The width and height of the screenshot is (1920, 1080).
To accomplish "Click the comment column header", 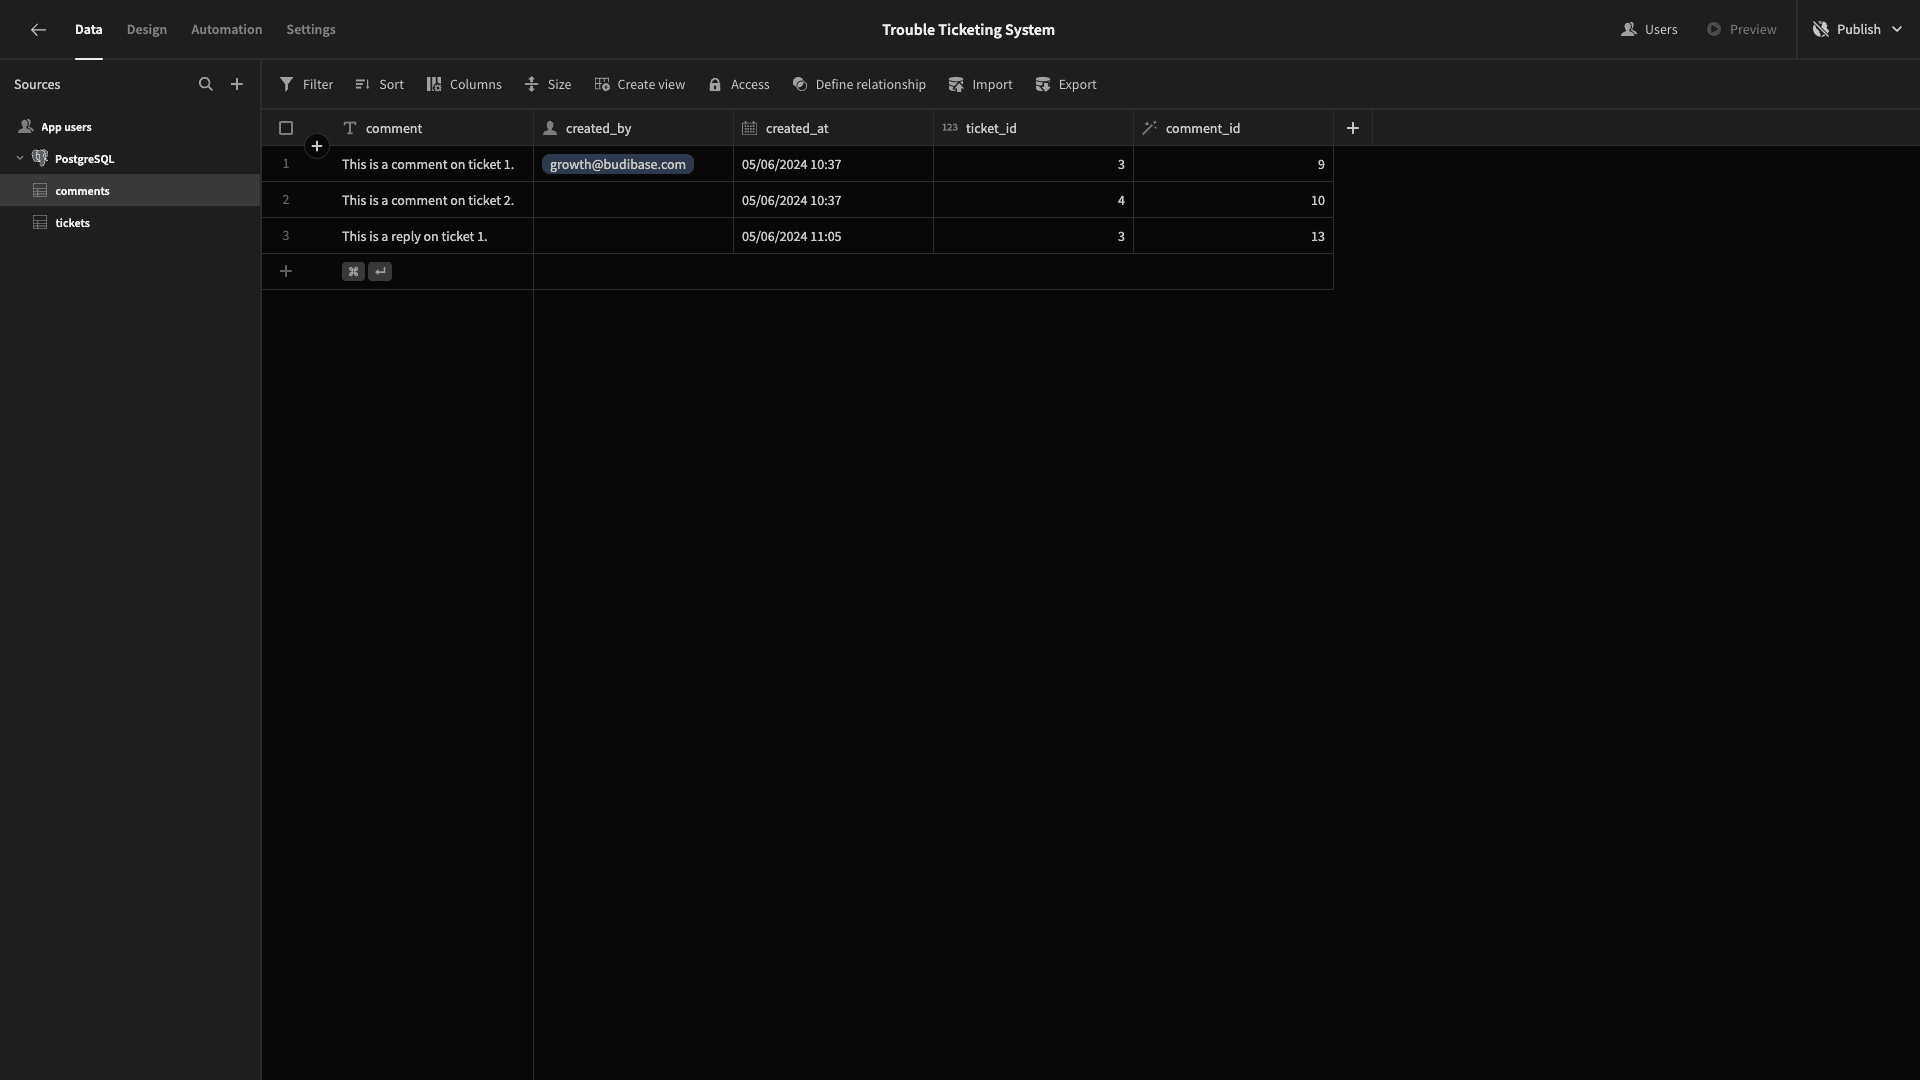I will point(433,128).
